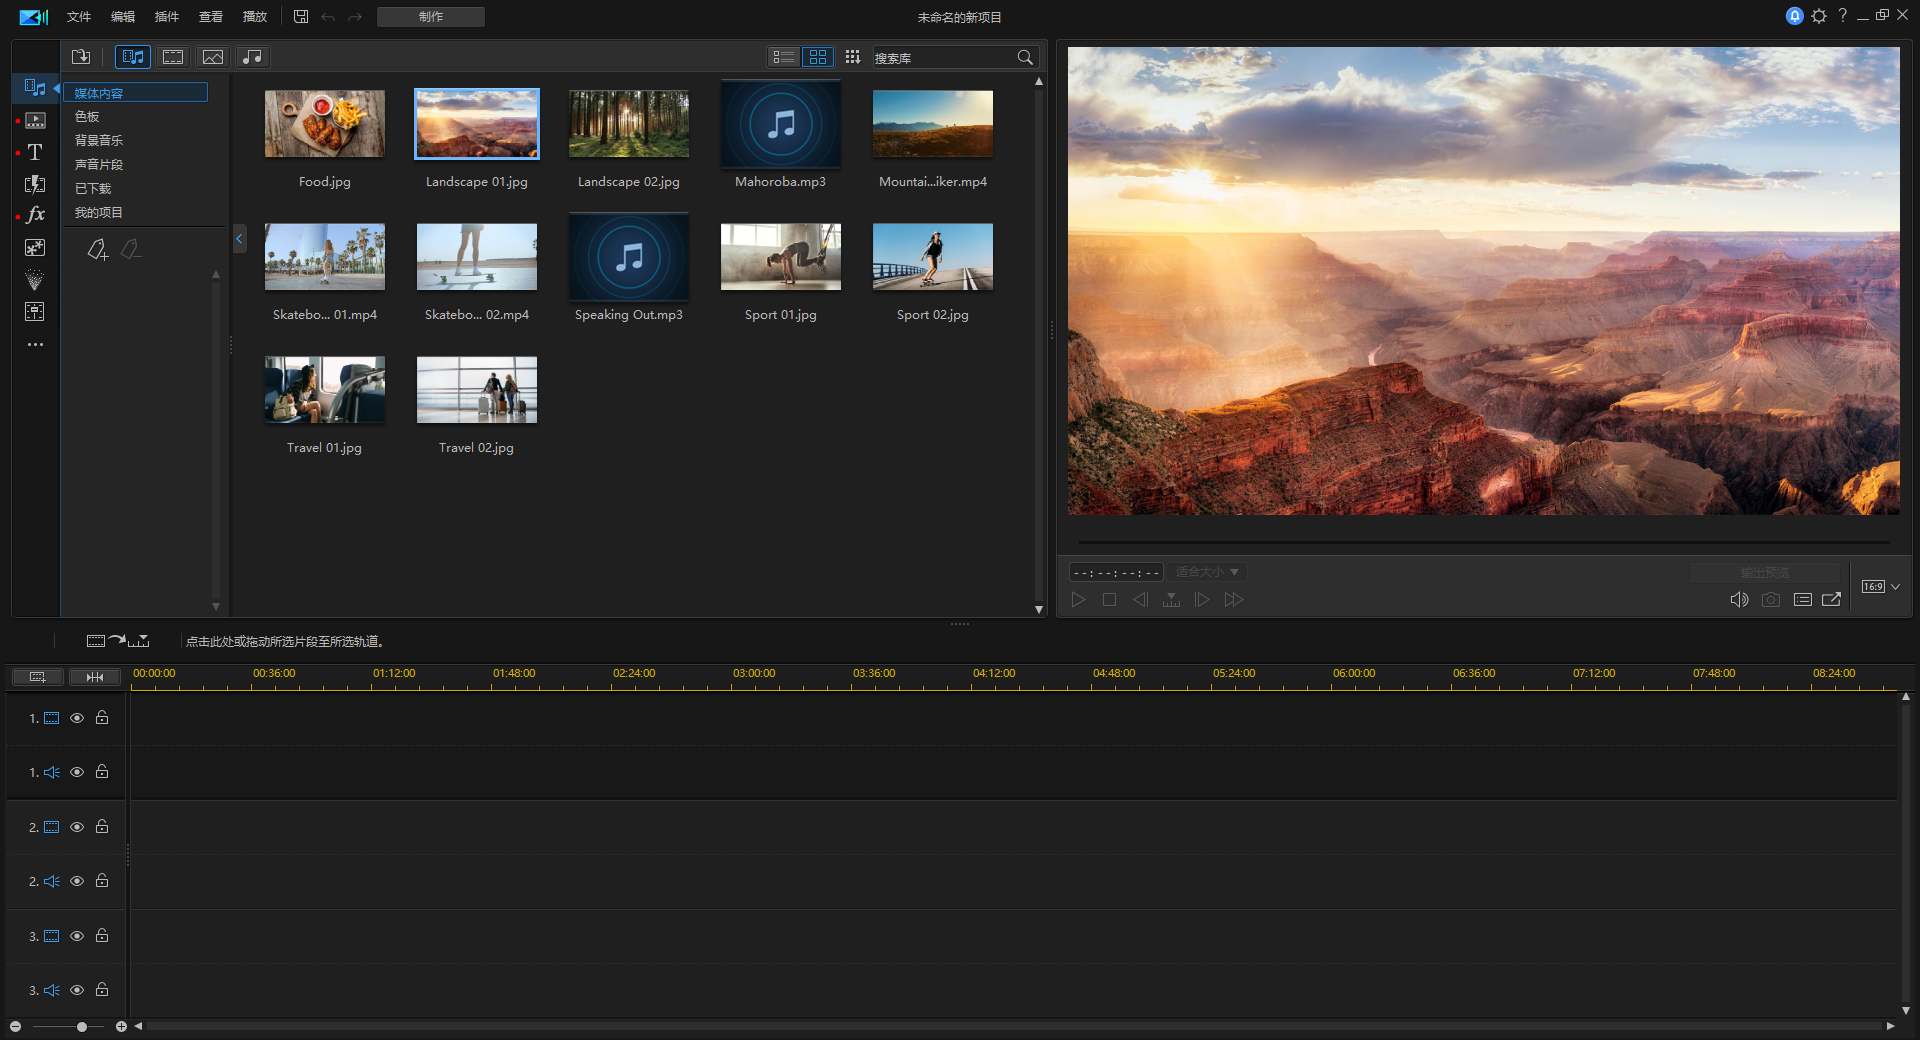Open the 插件 menu
Screen dimensions: 1920x1040
coord(167,17)
